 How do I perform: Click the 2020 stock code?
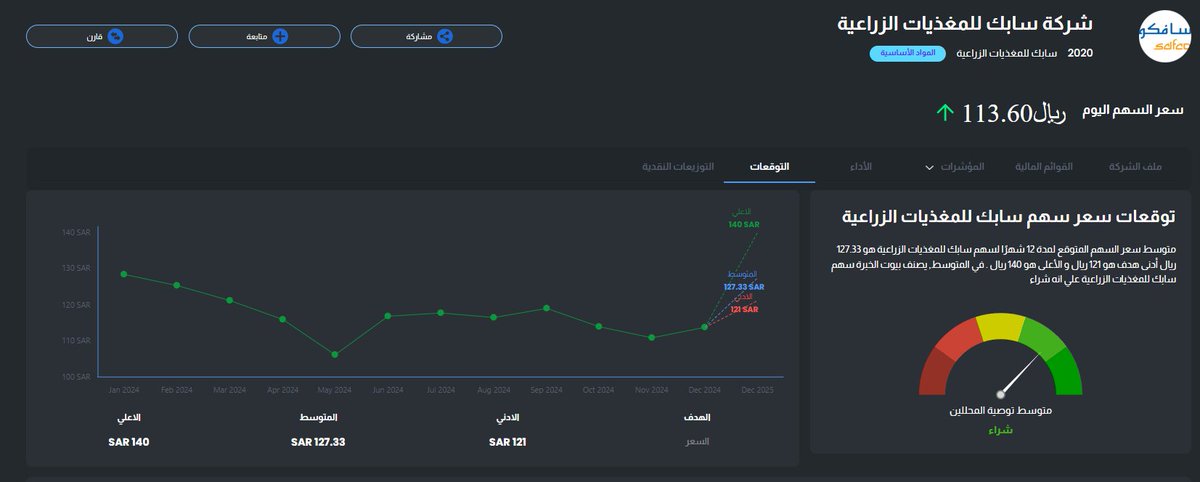[x=1081, y=53]
